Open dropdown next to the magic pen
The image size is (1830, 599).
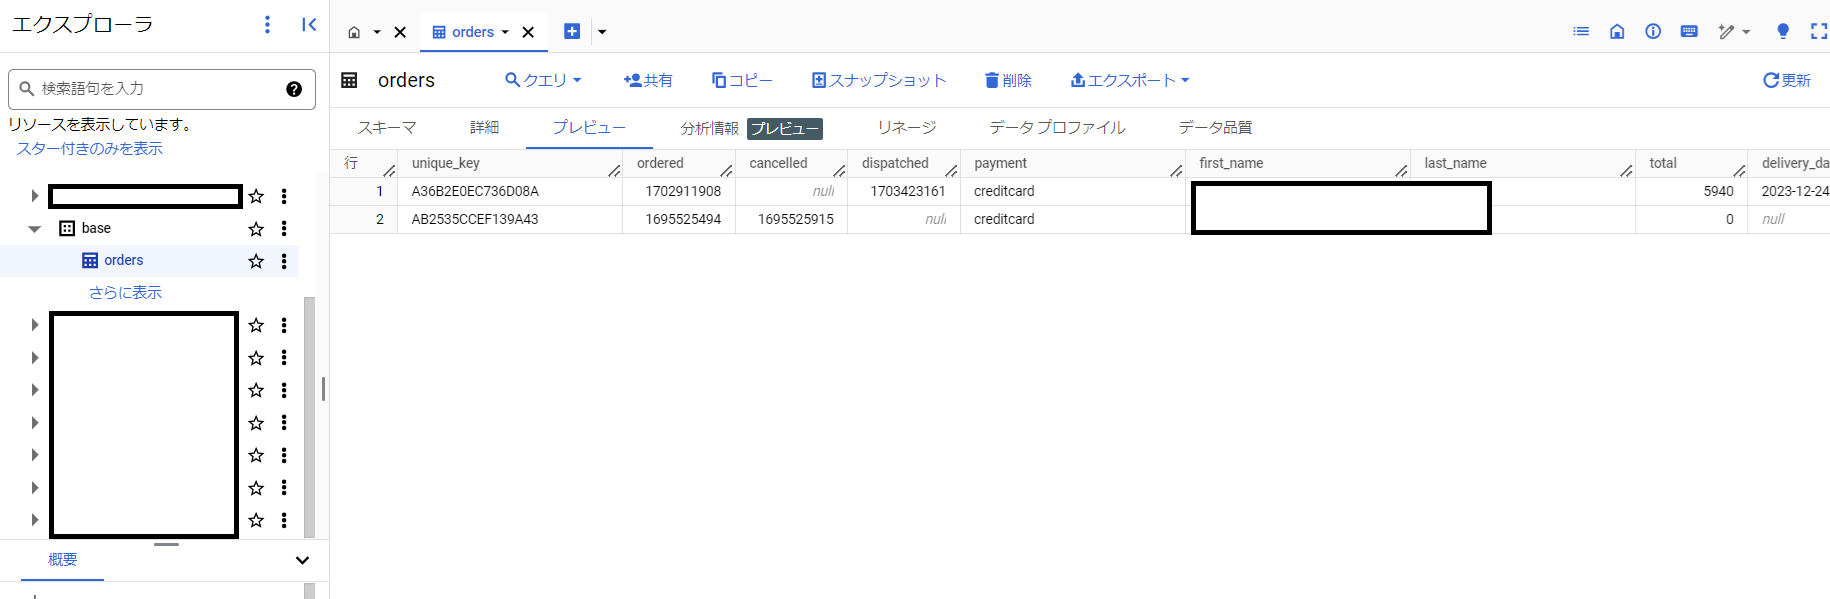pos(1746,32)
